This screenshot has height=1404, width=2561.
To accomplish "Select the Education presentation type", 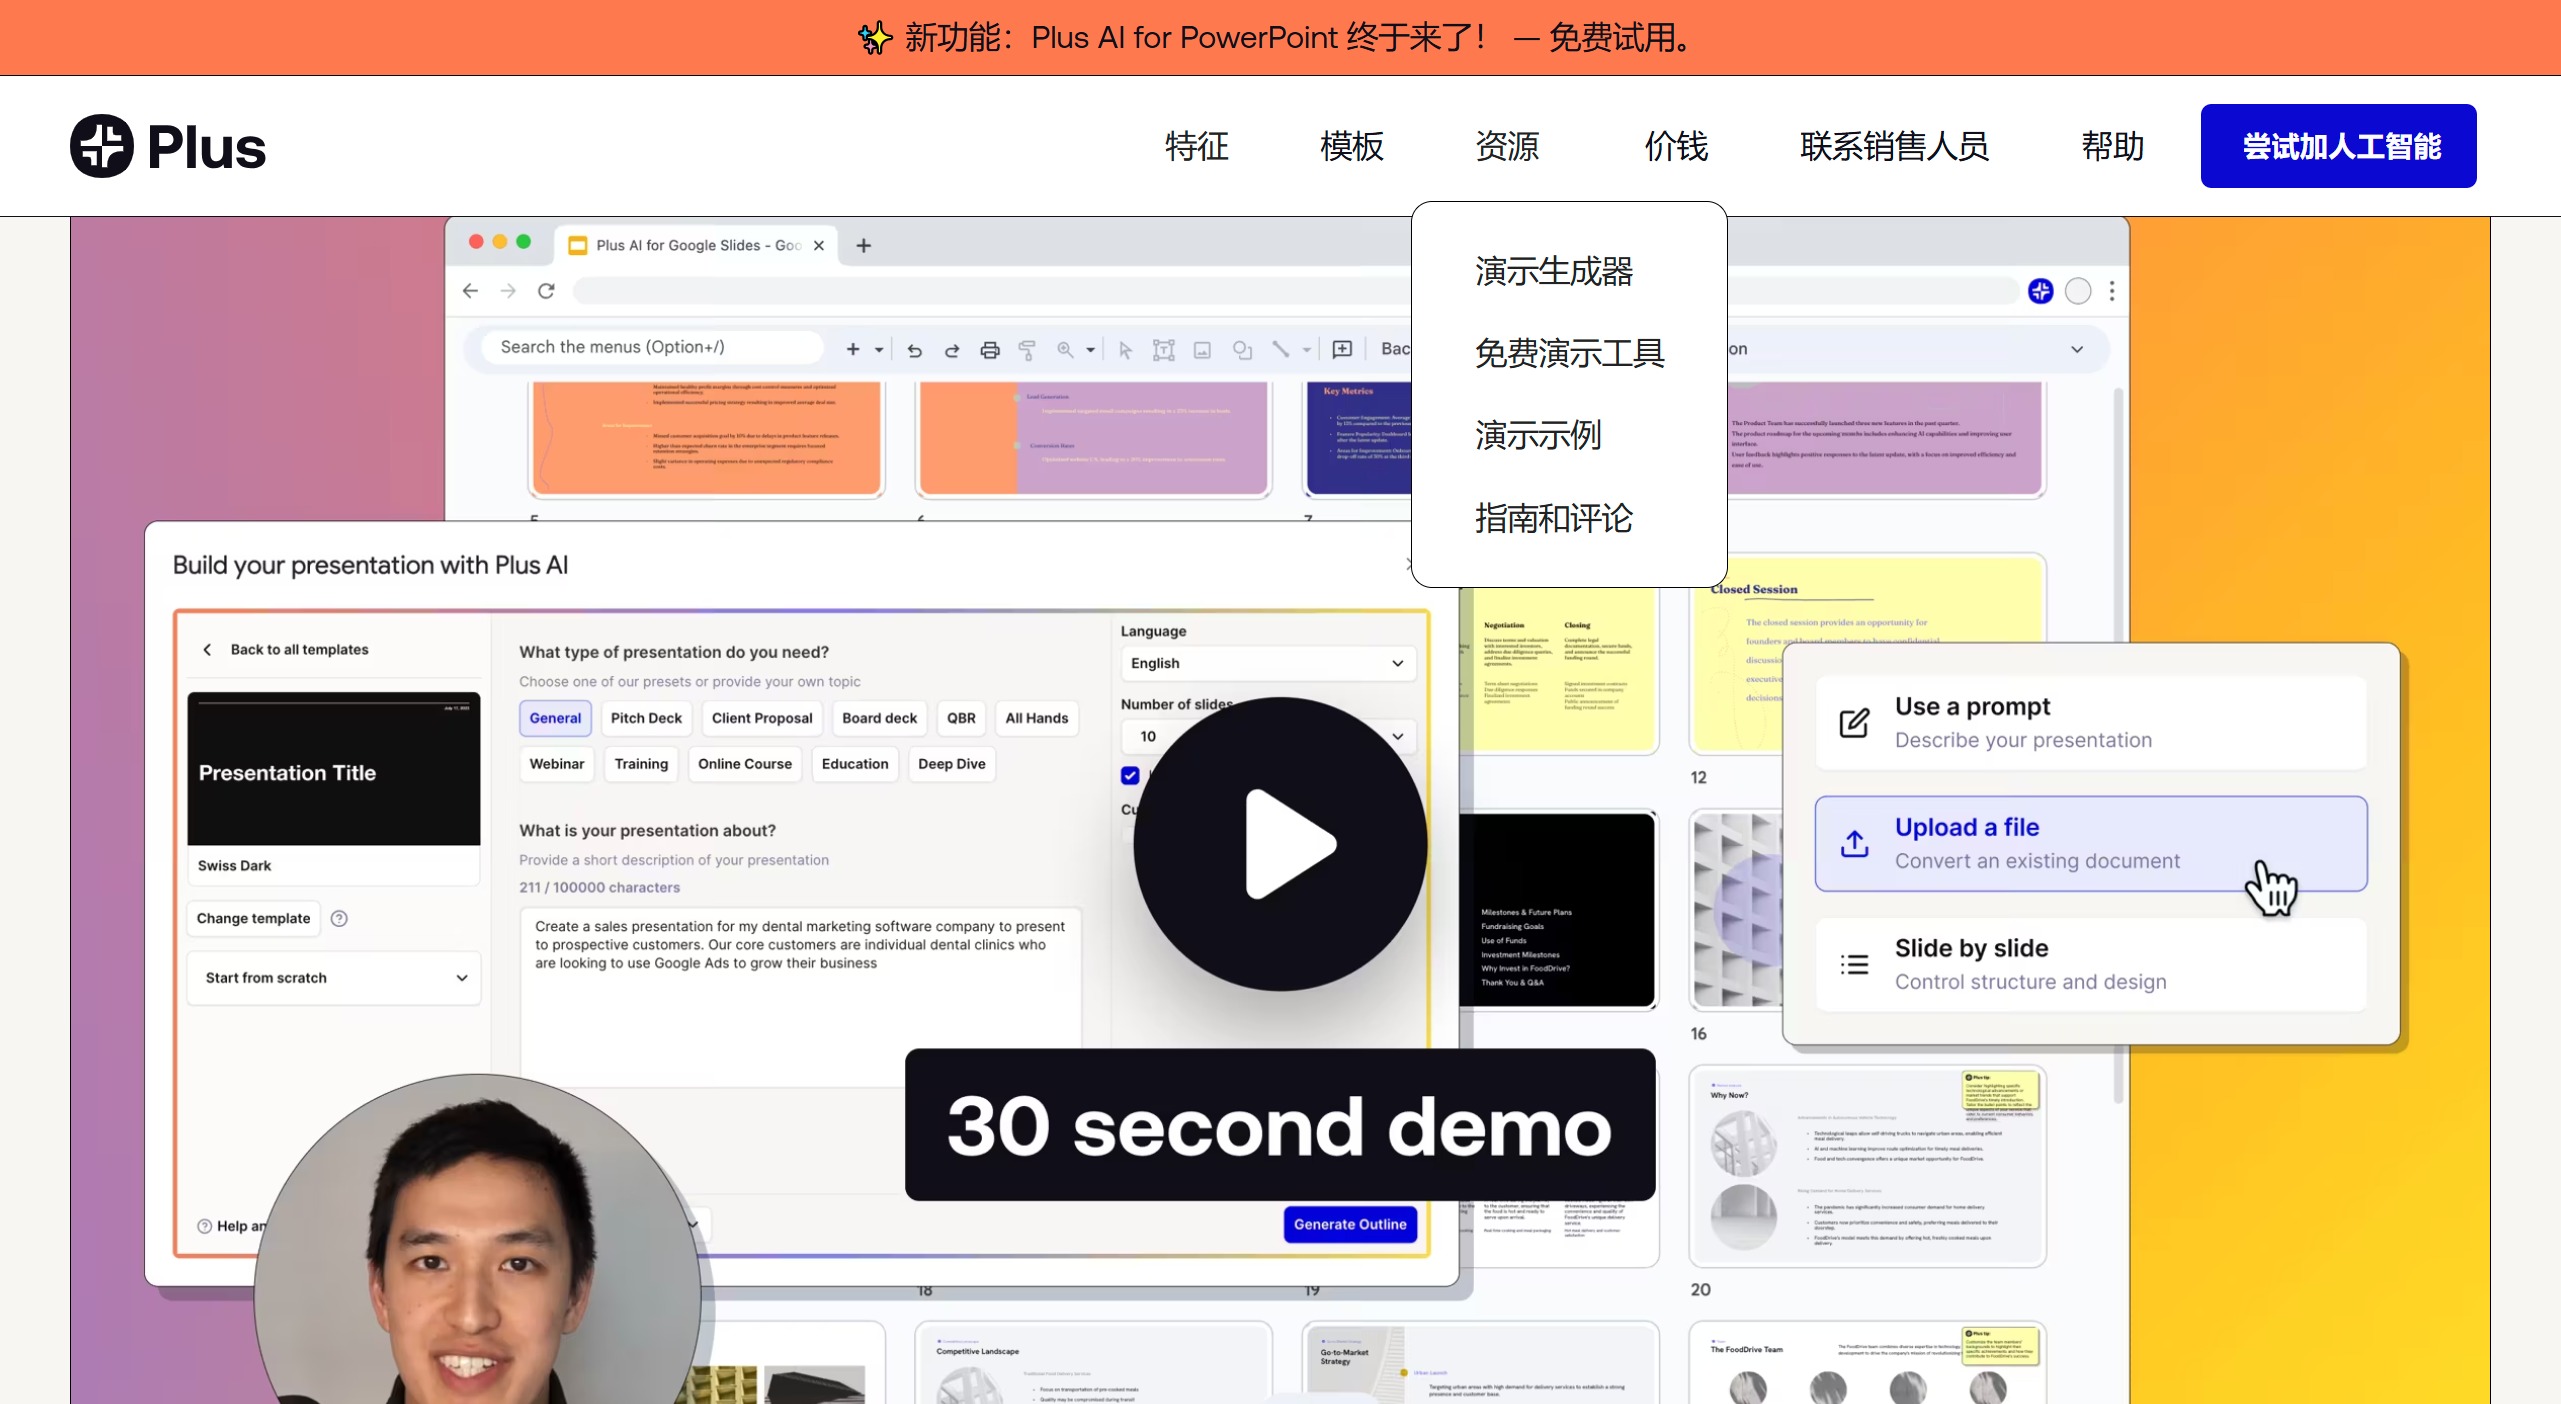I will point(855,764).
